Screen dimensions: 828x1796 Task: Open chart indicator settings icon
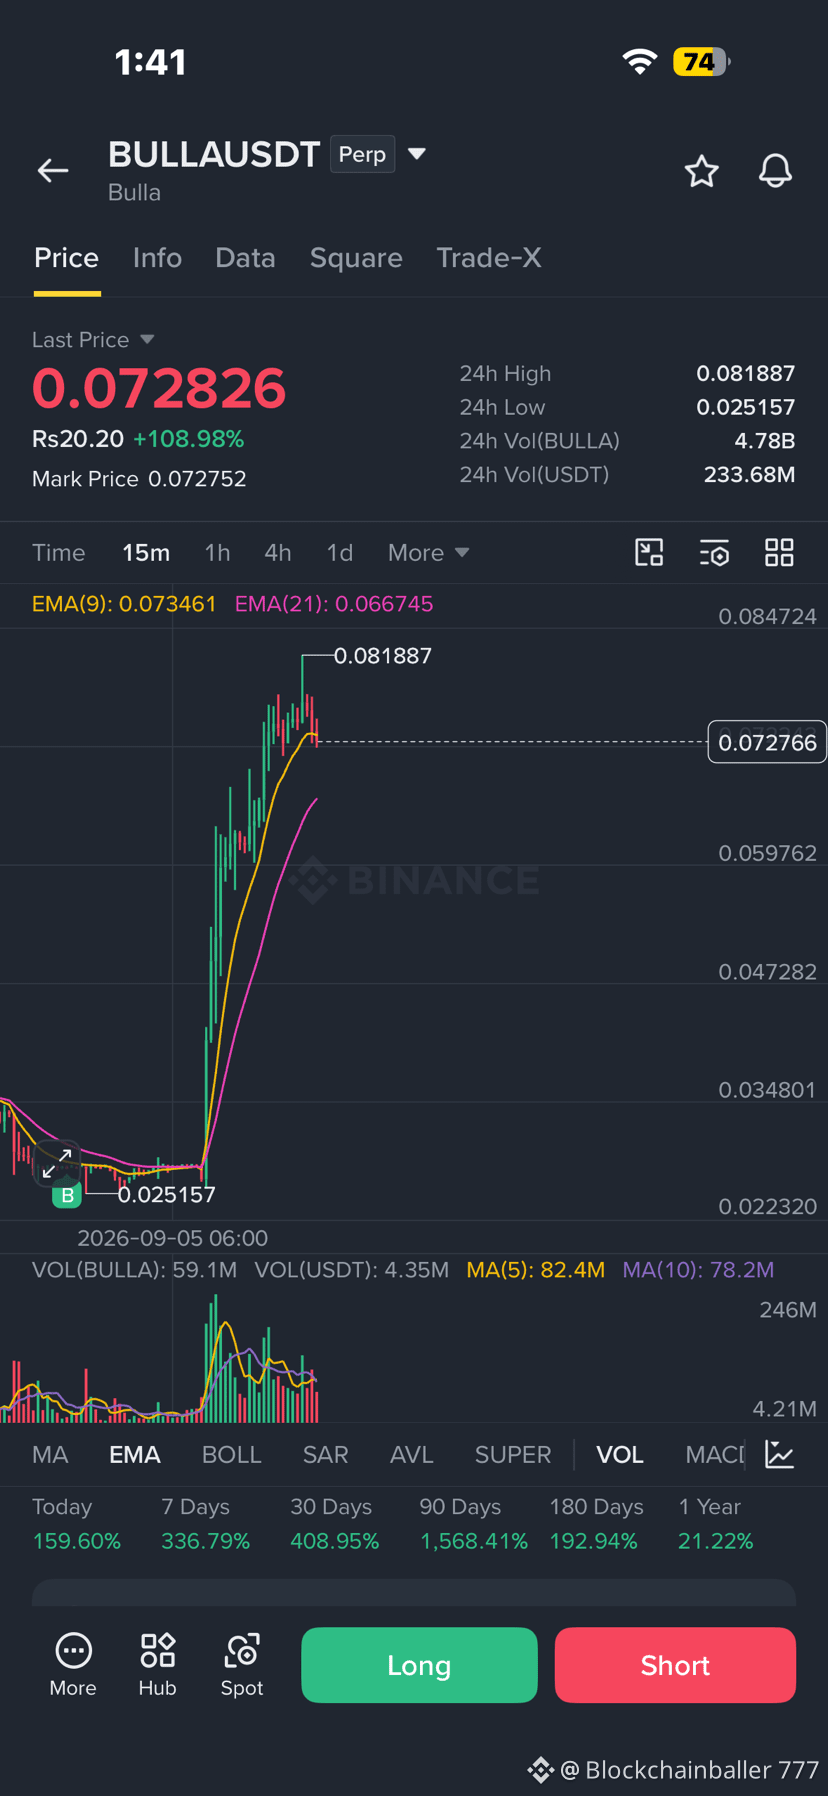714,552
